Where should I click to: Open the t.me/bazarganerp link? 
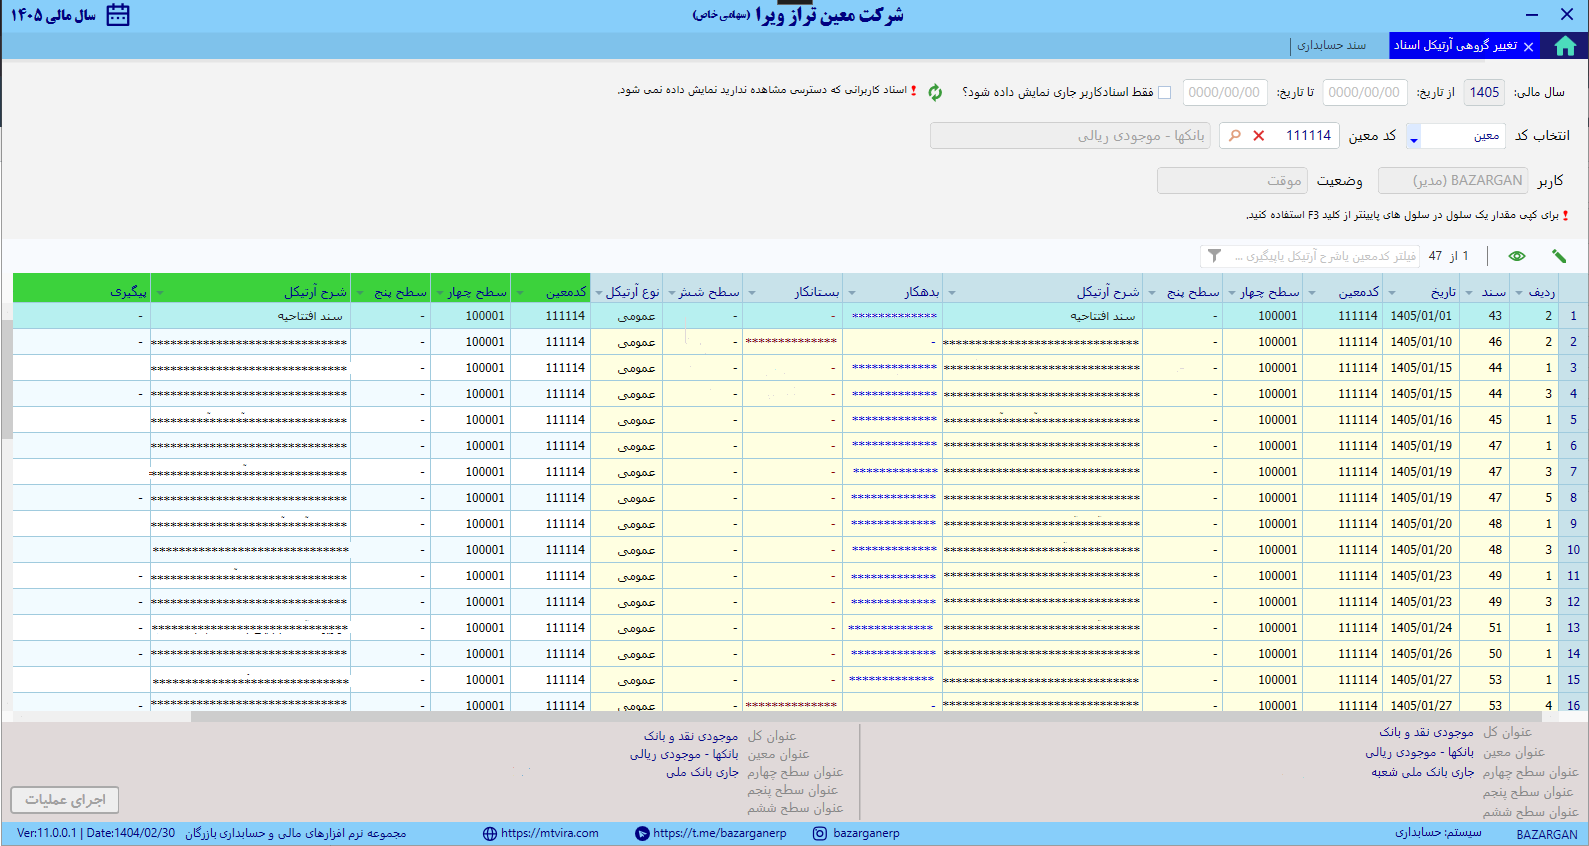pos(720,833)
